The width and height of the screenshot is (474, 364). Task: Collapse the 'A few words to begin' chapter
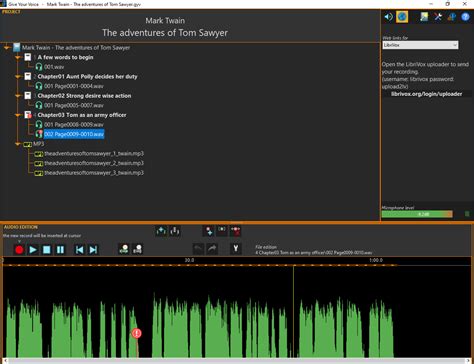tap(18, 57)
